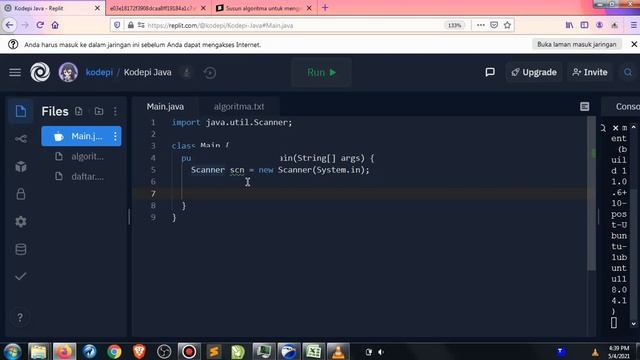640x360 pixels.
Task: Switch to the Kodepi Java - Replit browser tab
Action: (52, 8)
